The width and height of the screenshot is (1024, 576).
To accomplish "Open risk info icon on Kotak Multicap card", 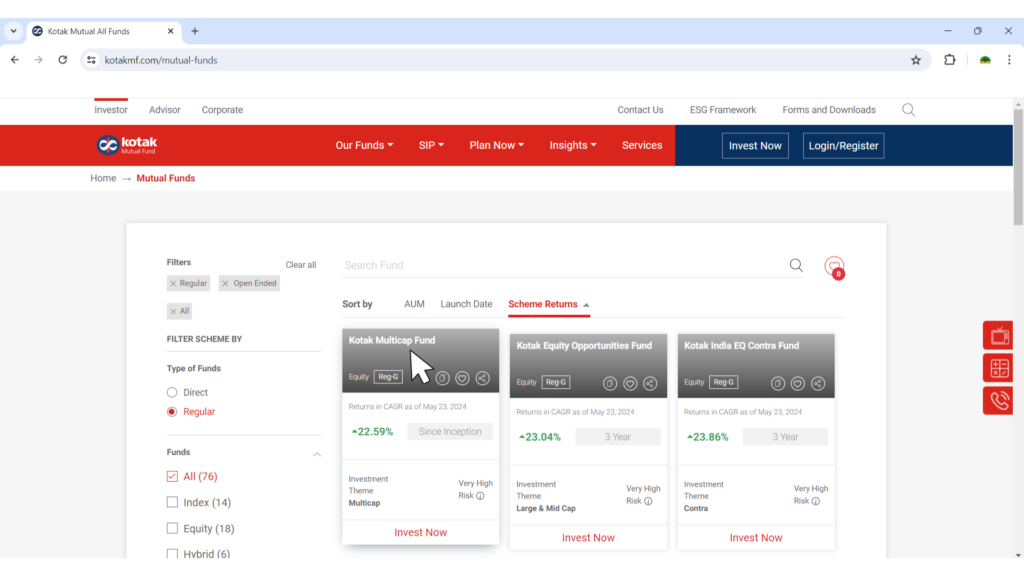I will coord(481,496).
